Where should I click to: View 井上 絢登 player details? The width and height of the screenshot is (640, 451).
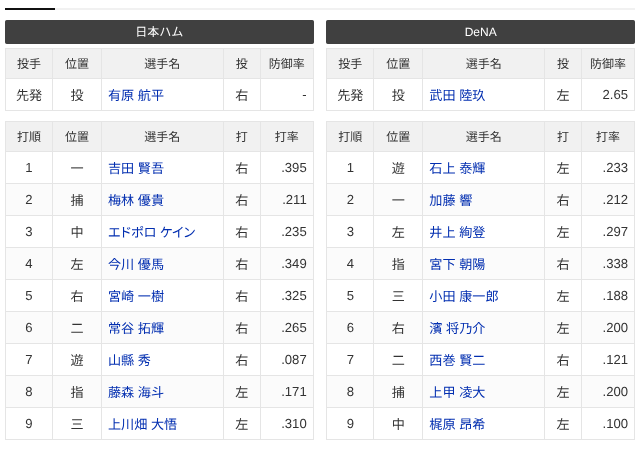(x=457, y=232)
